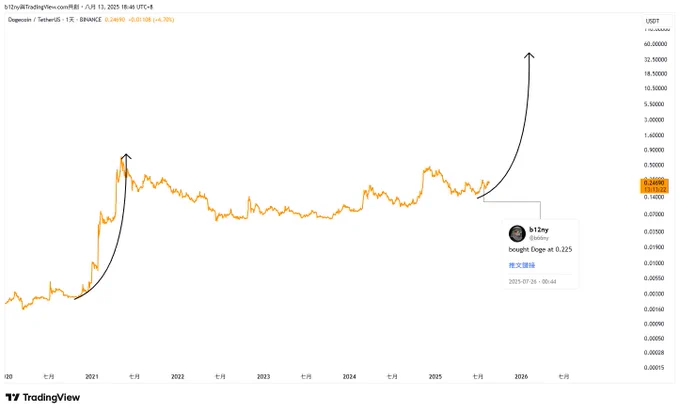Click the 'bought Doge at 0.225' text

pos(540,249)
